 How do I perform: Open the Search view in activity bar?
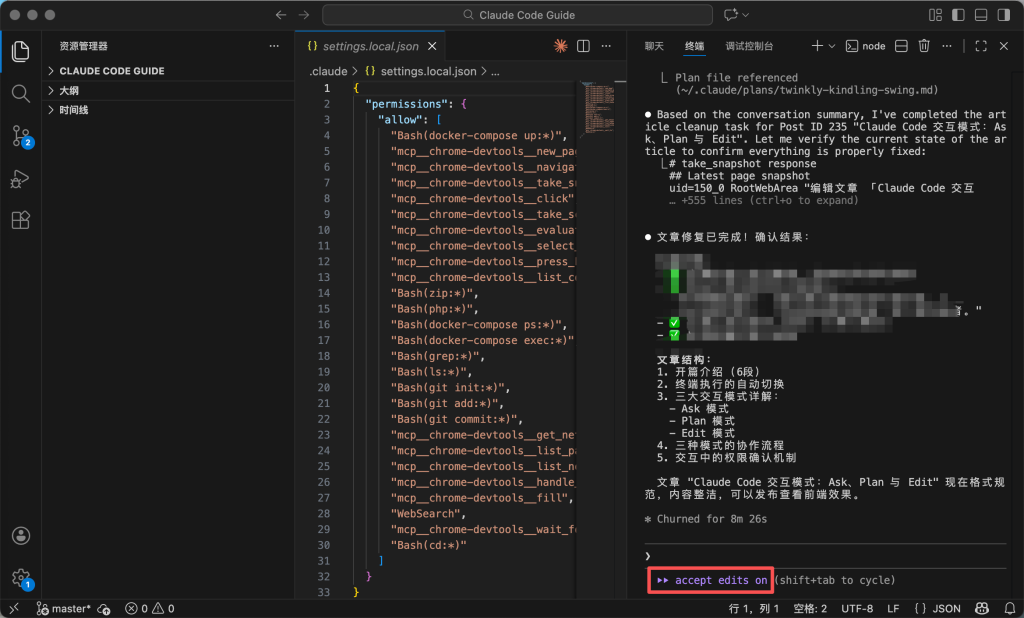pyautogui.click(x=20, y=93)
